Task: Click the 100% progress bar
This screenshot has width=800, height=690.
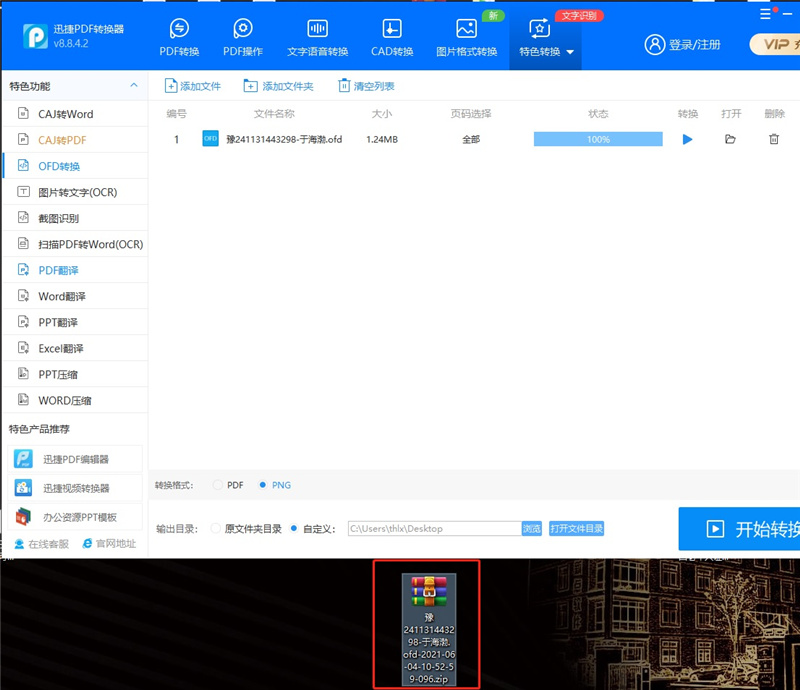Action: pyautogui.click(x=598, y=139)
